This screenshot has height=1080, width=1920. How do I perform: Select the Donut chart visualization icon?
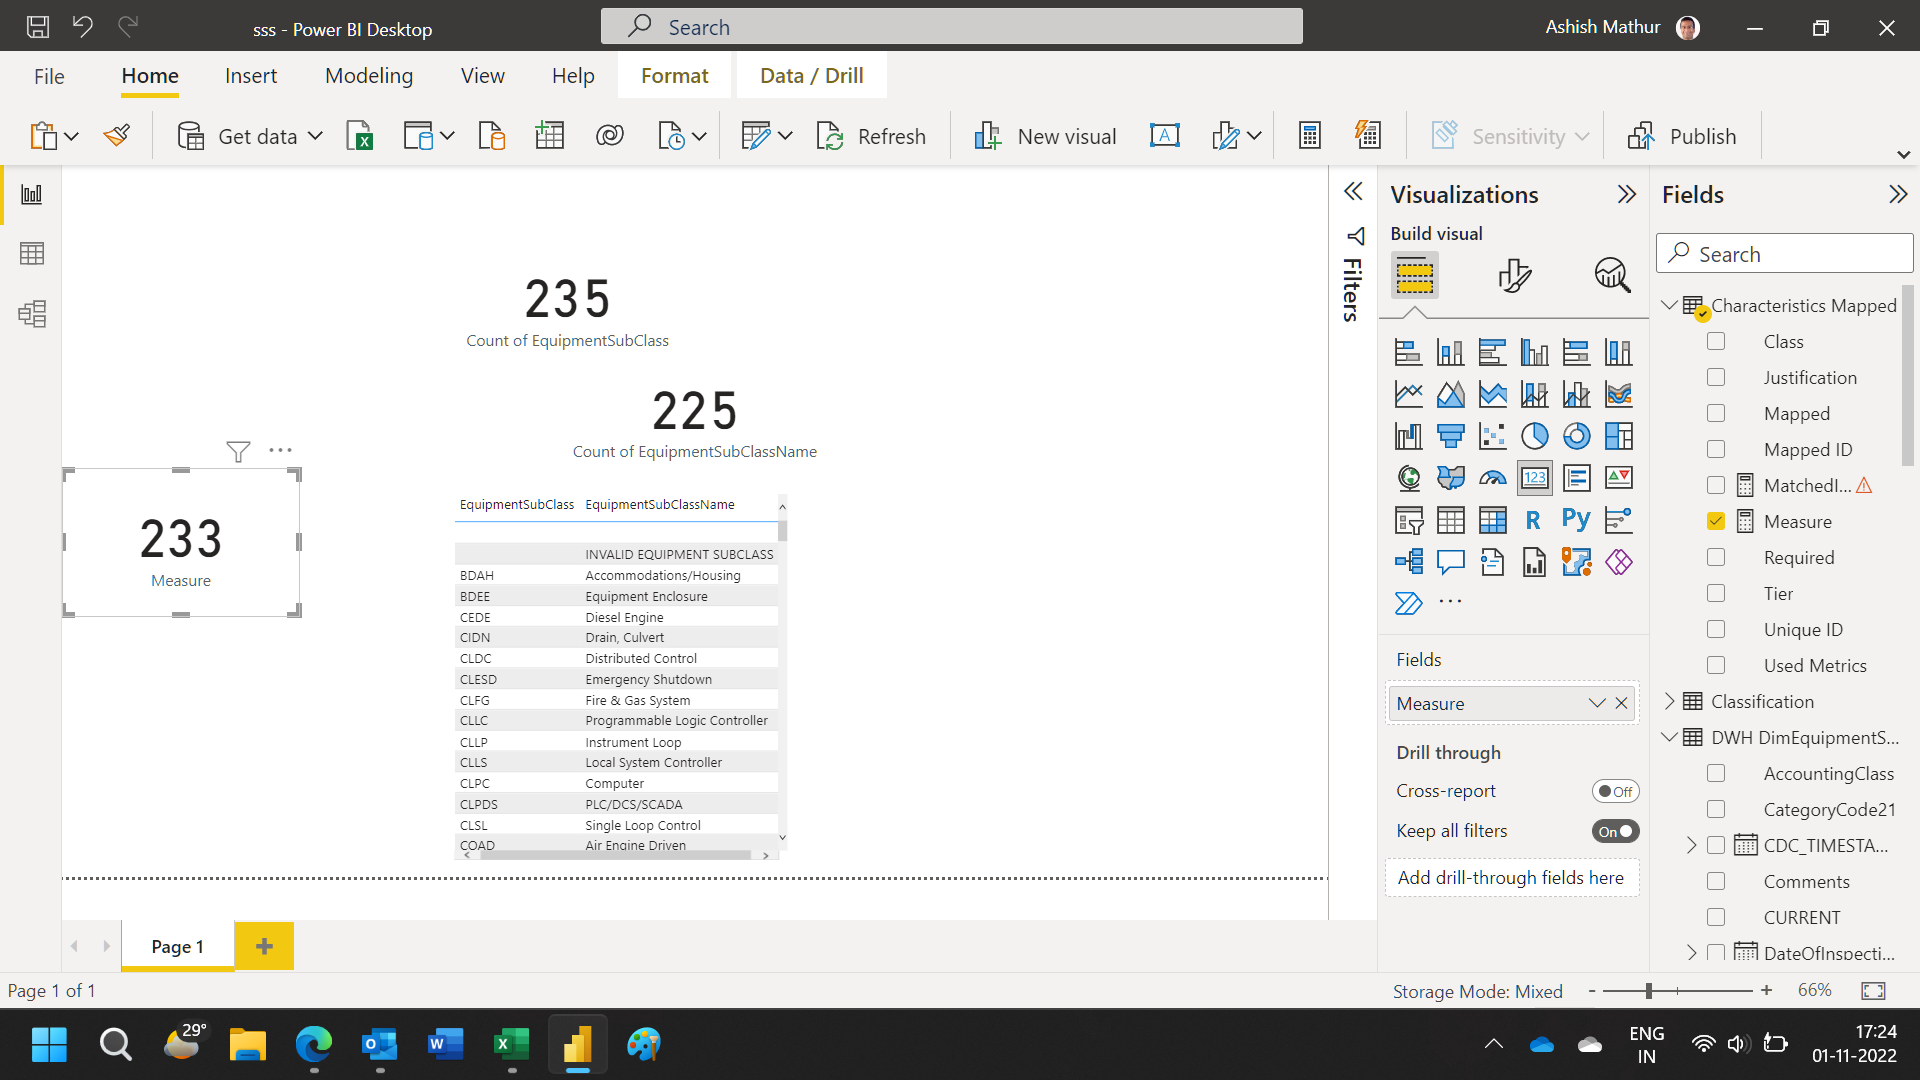pos(1576,436)
